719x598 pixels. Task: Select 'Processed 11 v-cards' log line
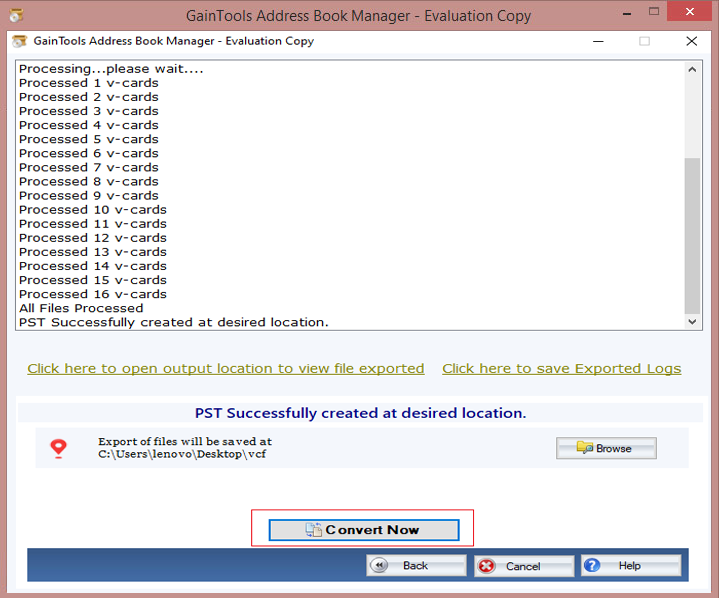(x=93, y=224)
